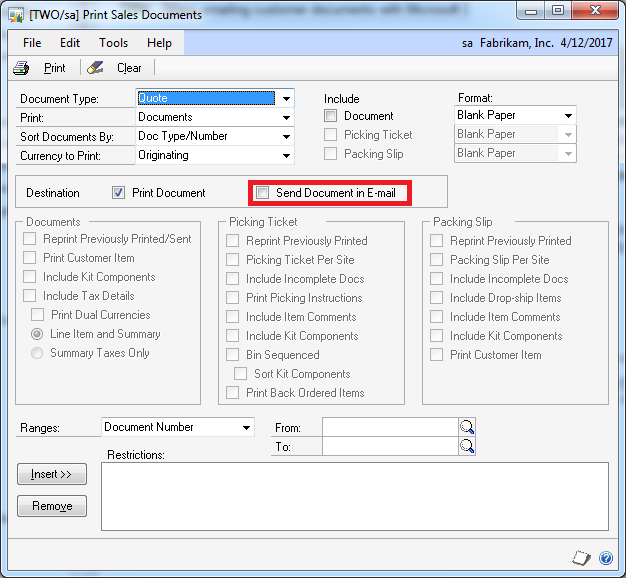Screen dimensions: 626x578
Task: Click the sa user ID text
Action: pyautogui.click(x=467, y=43)
